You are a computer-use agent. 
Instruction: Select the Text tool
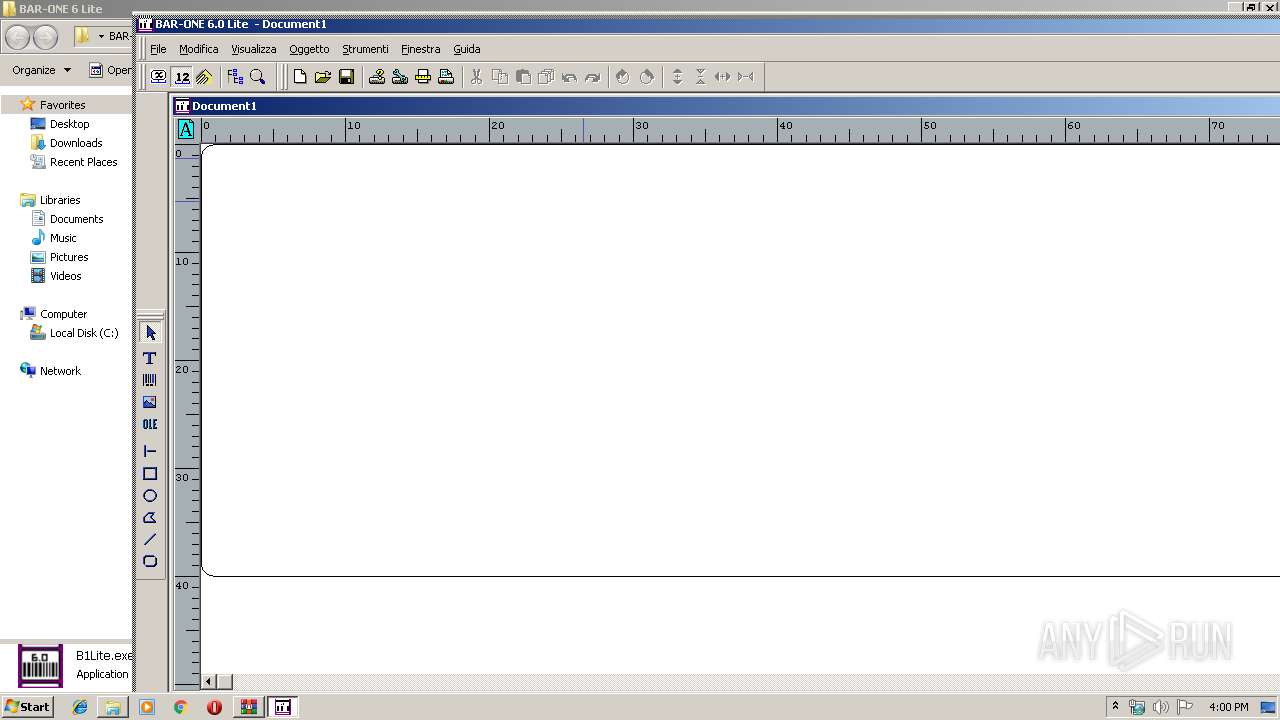tap(150, 358)
